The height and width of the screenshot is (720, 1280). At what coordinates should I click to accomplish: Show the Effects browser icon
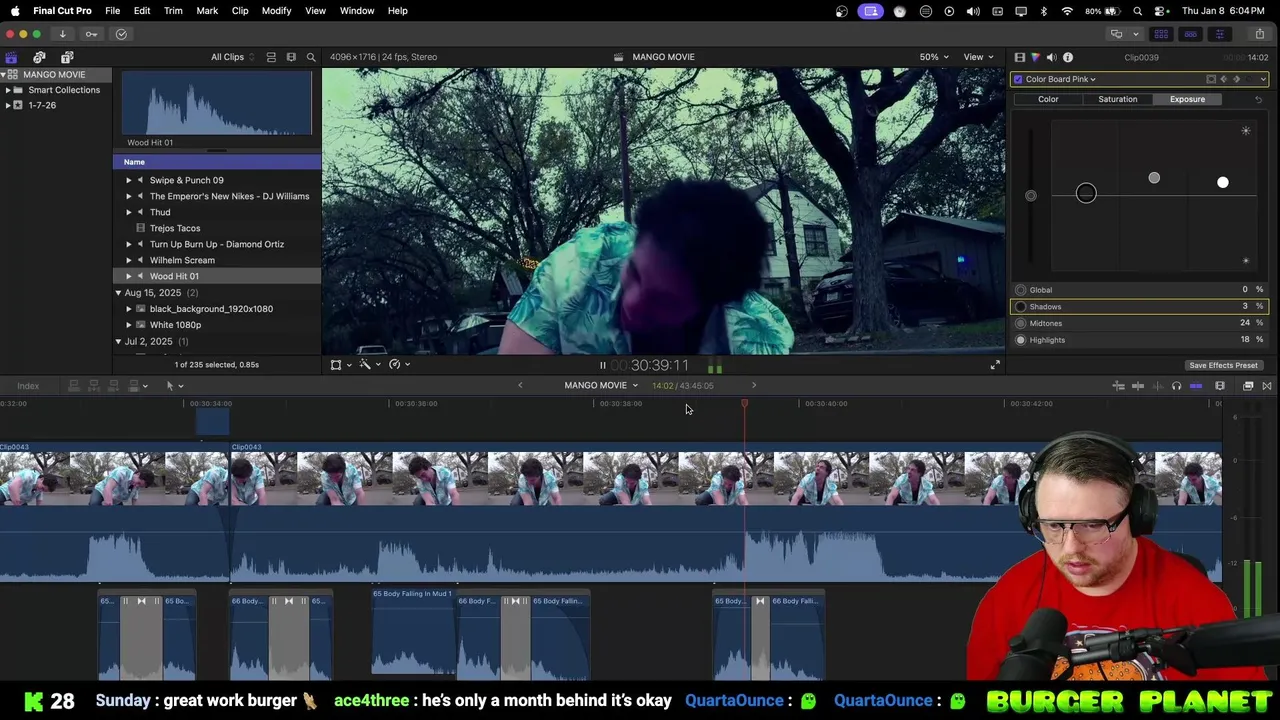(x=1248, y=386)
